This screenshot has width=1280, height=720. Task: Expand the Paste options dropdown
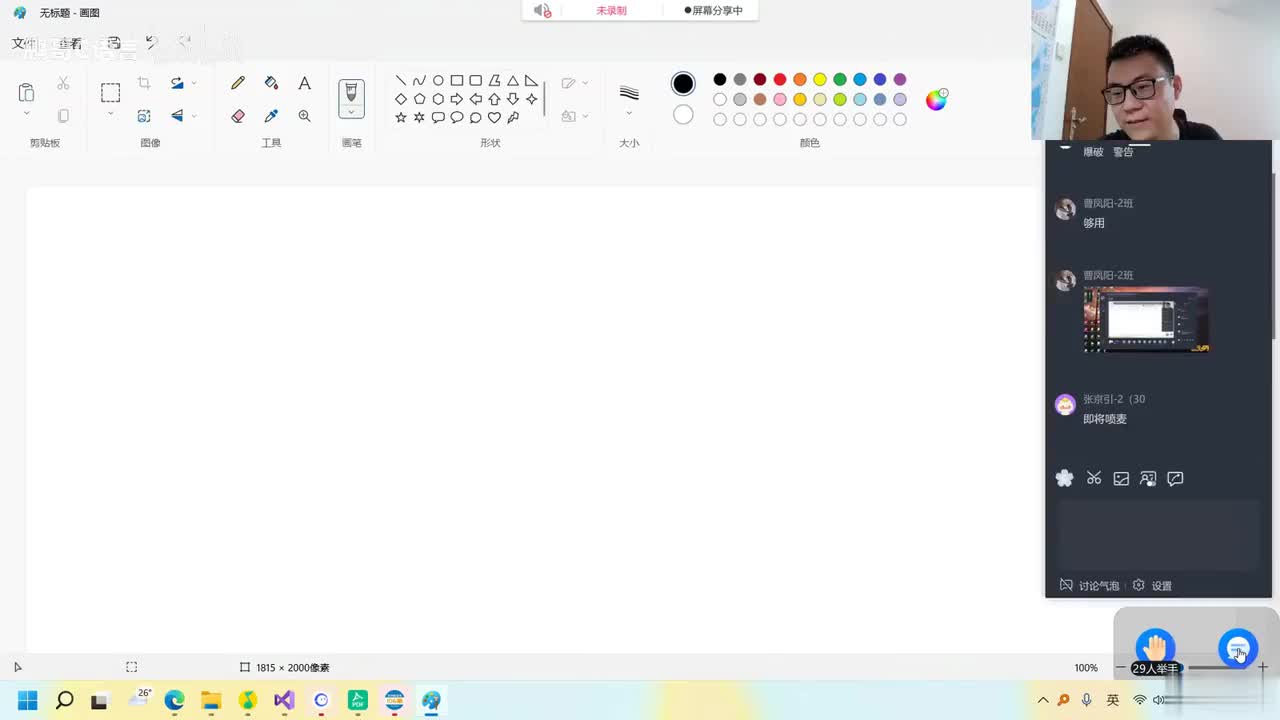[26, 114]
